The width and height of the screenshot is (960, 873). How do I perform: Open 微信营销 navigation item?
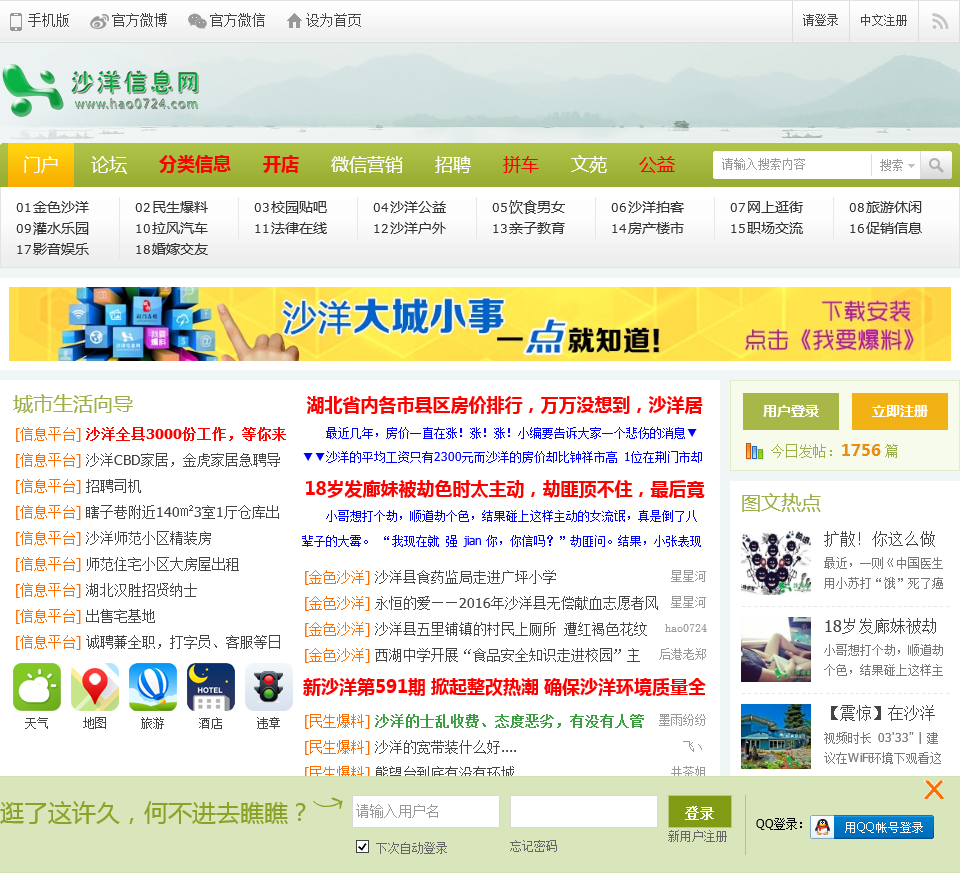[x=367, y=165]
